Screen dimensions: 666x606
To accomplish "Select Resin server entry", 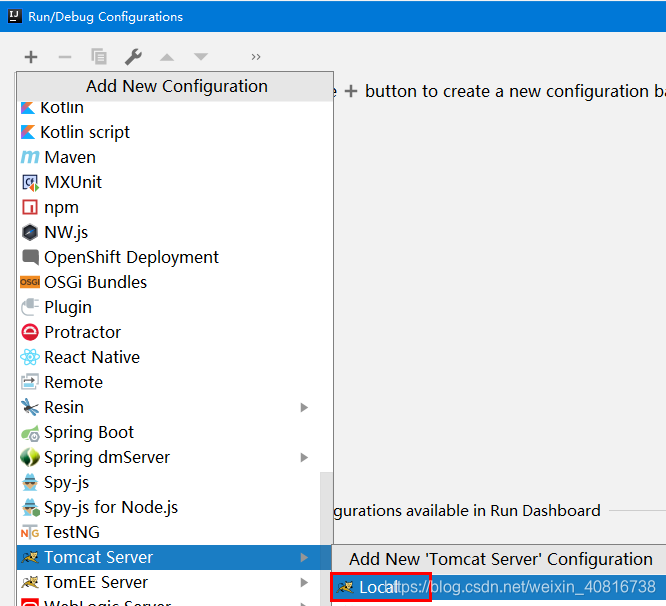I will click(175, 407).
